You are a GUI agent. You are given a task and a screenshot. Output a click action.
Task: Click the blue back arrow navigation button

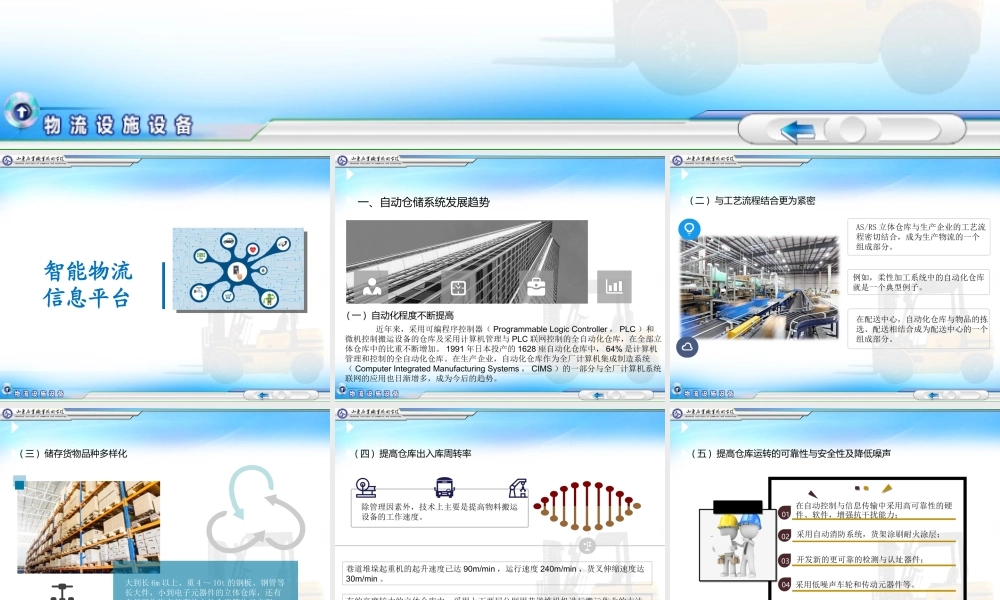click(795, 130)
